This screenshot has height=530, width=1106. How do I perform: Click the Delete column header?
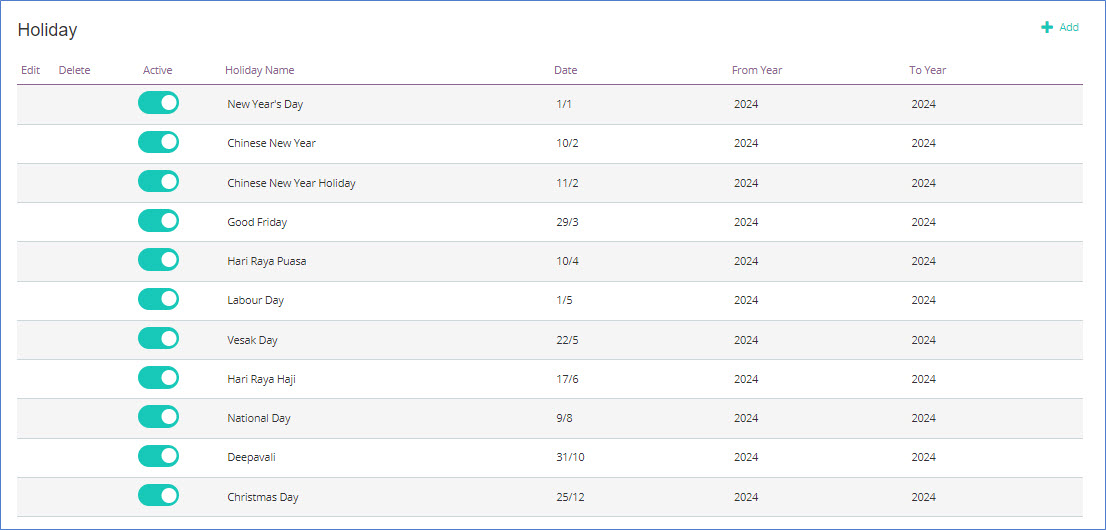[74, 70]
